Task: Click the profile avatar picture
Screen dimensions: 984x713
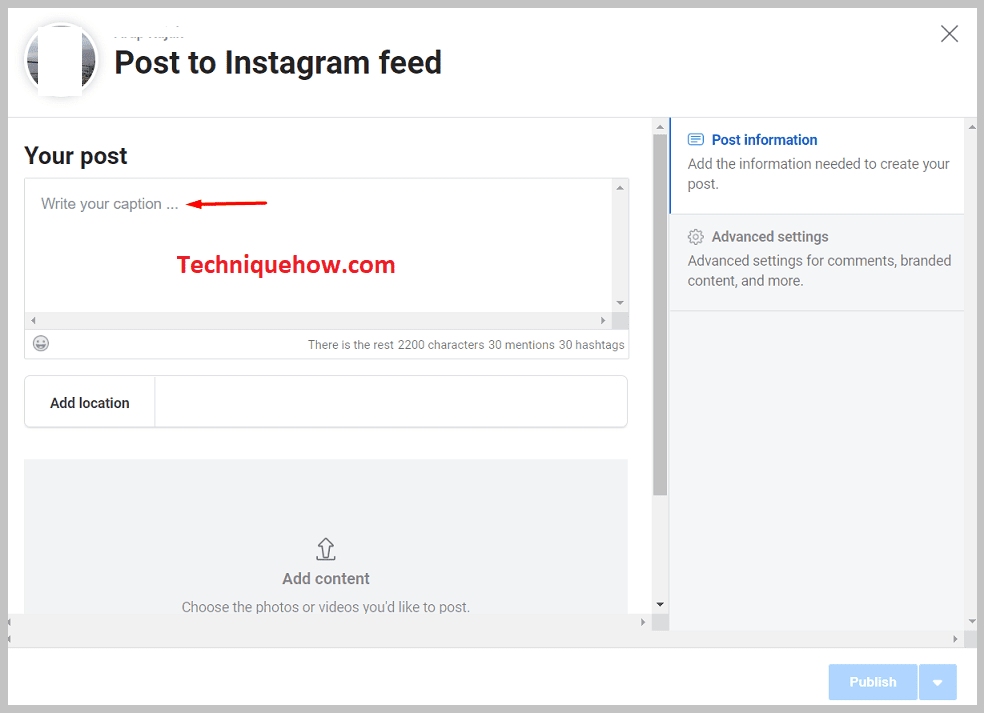Action: tap(61, 60)
